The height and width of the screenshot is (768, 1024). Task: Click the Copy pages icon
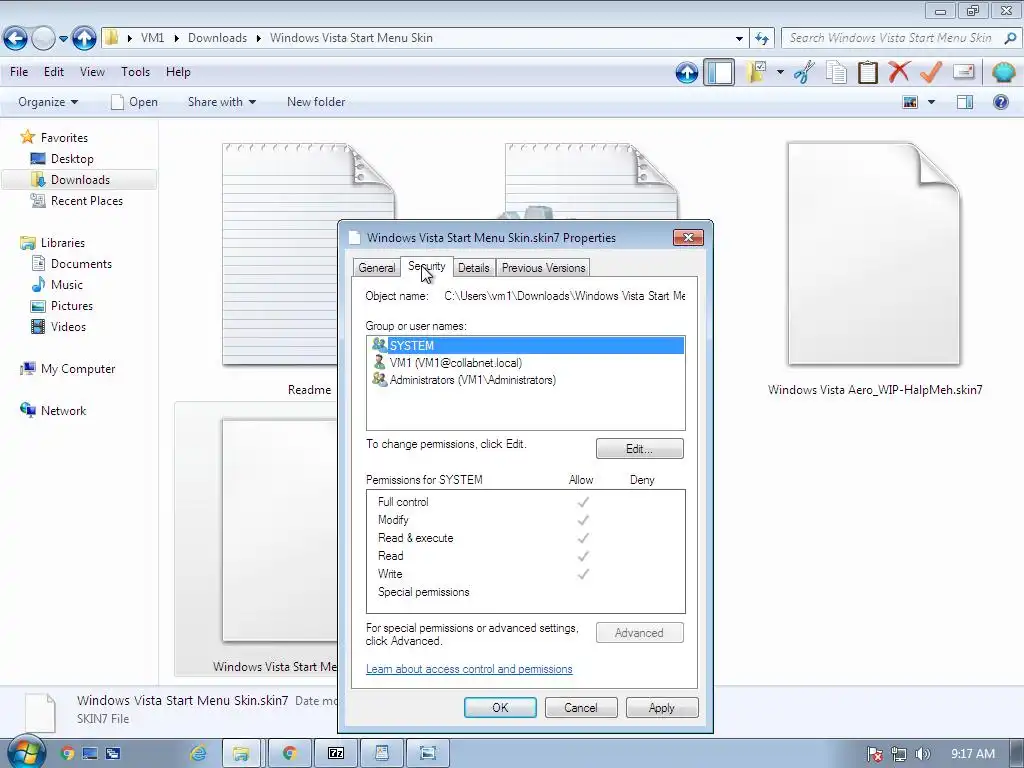[x=836, y=72]
